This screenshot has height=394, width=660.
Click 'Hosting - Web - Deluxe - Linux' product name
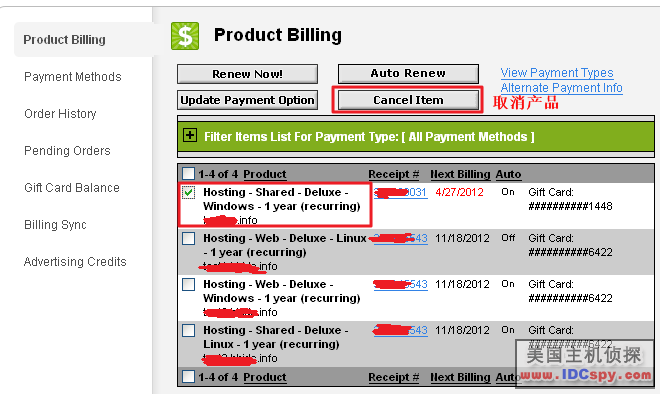pyautogui.click(x=285, y=238)
